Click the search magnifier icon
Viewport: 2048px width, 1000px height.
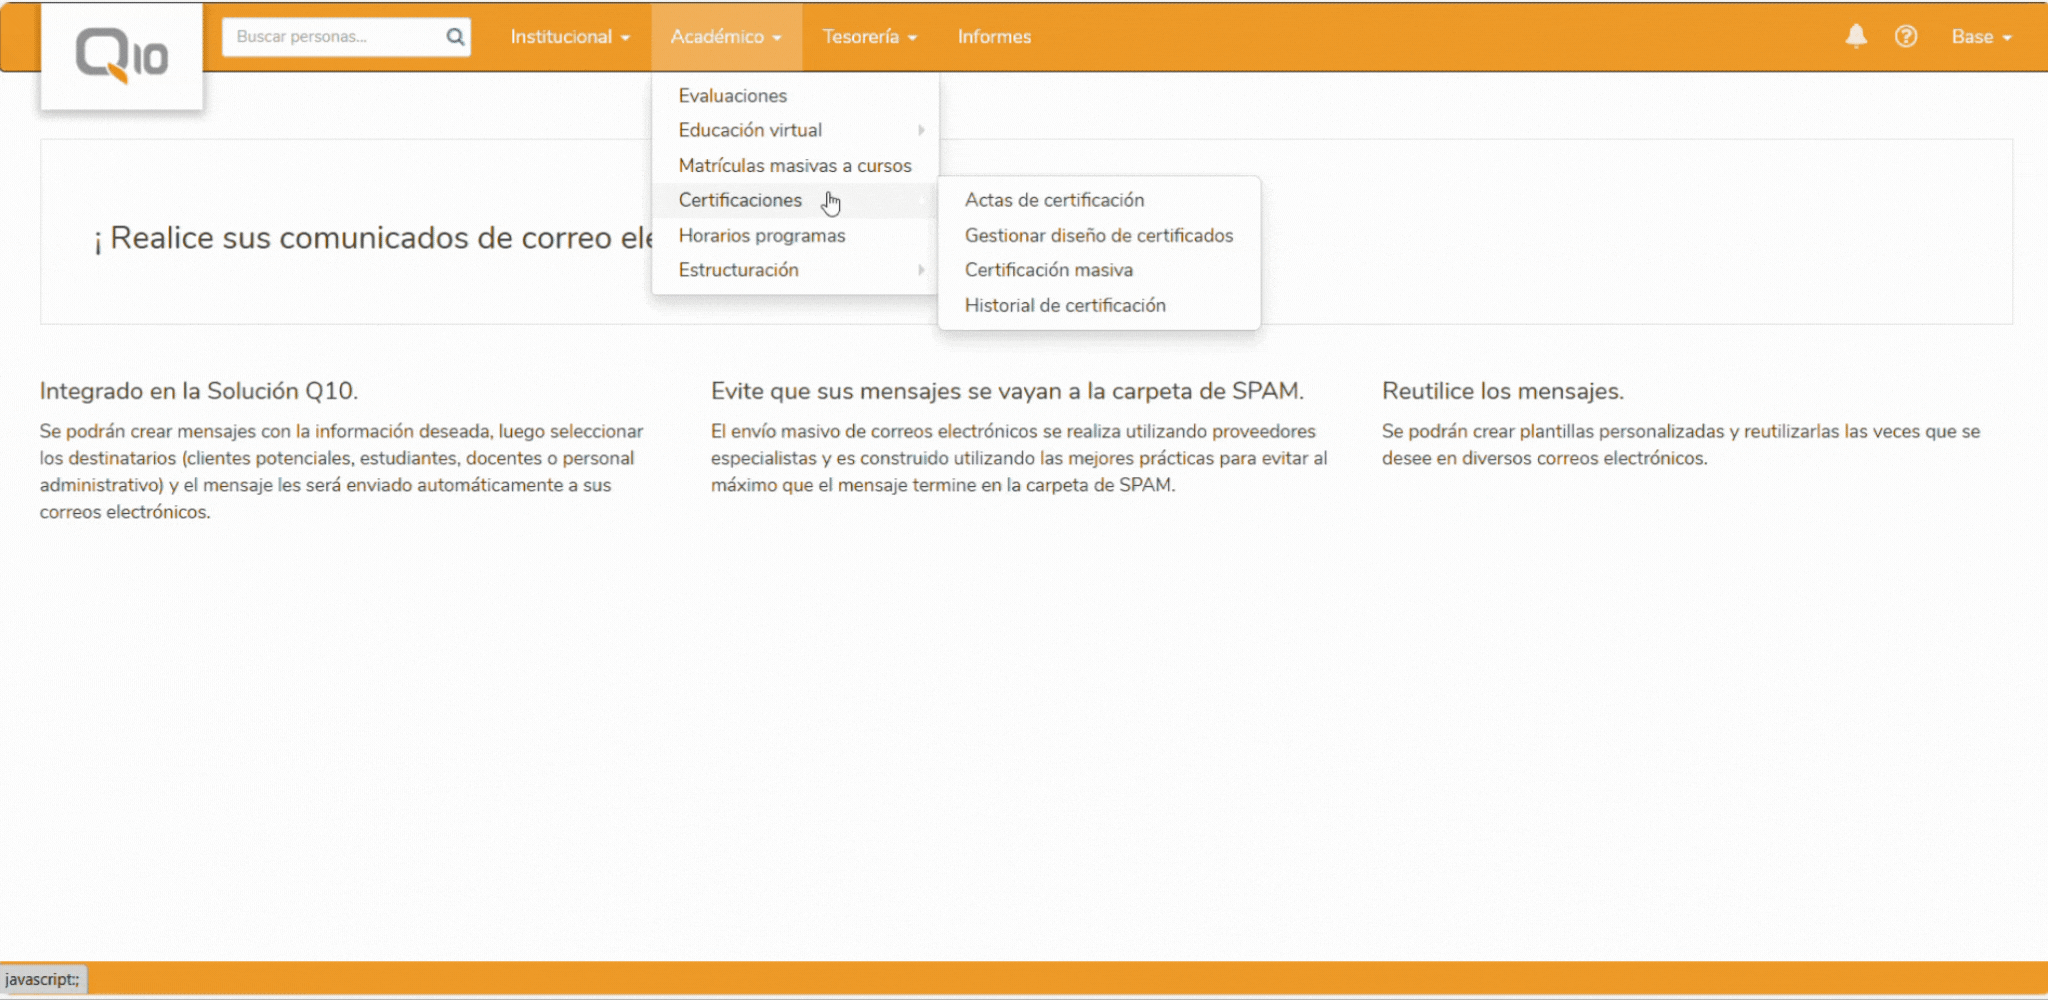[x=455, y=37]
